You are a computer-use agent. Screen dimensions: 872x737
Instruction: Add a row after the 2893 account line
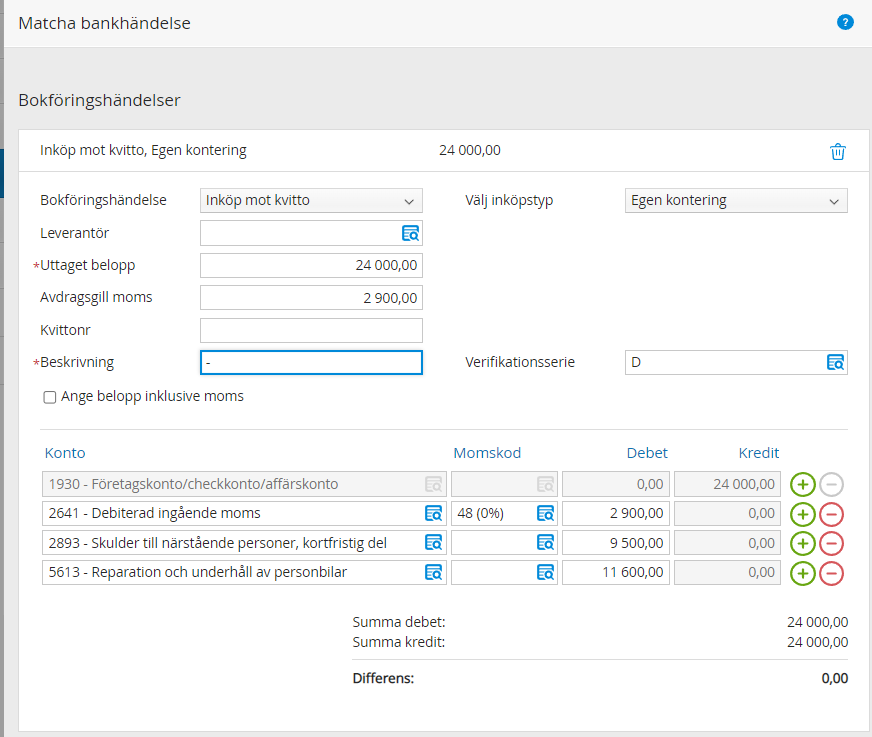click(802, 543)
